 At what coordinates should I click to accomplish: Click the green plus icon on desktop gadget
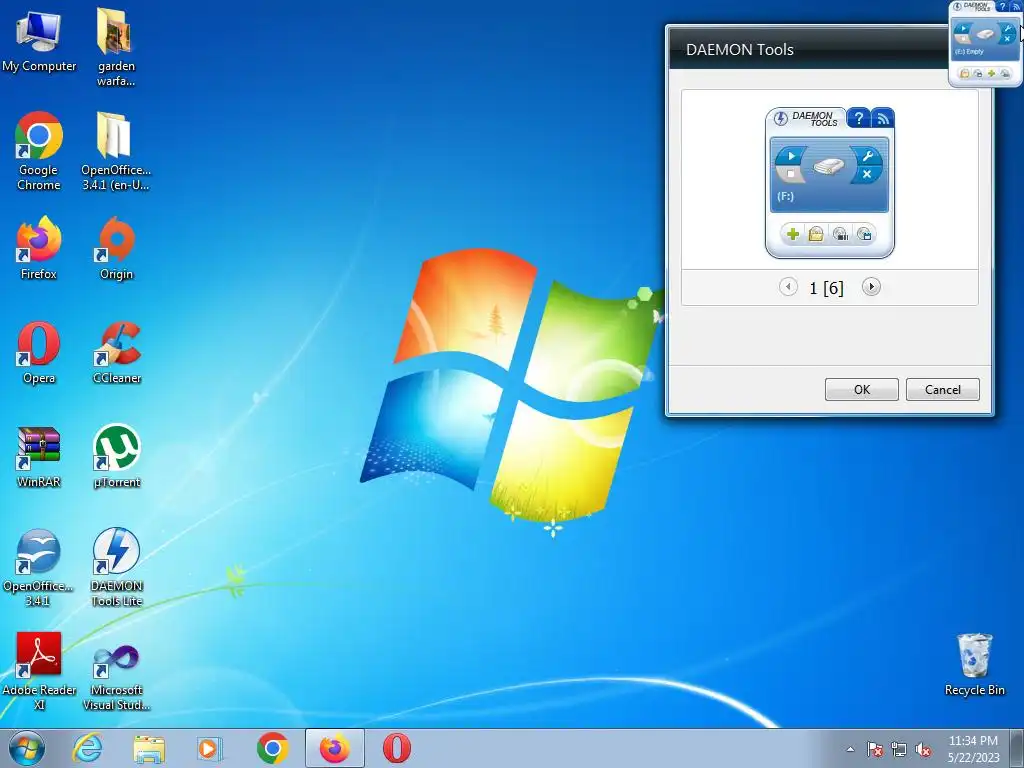tap(991, 73)
